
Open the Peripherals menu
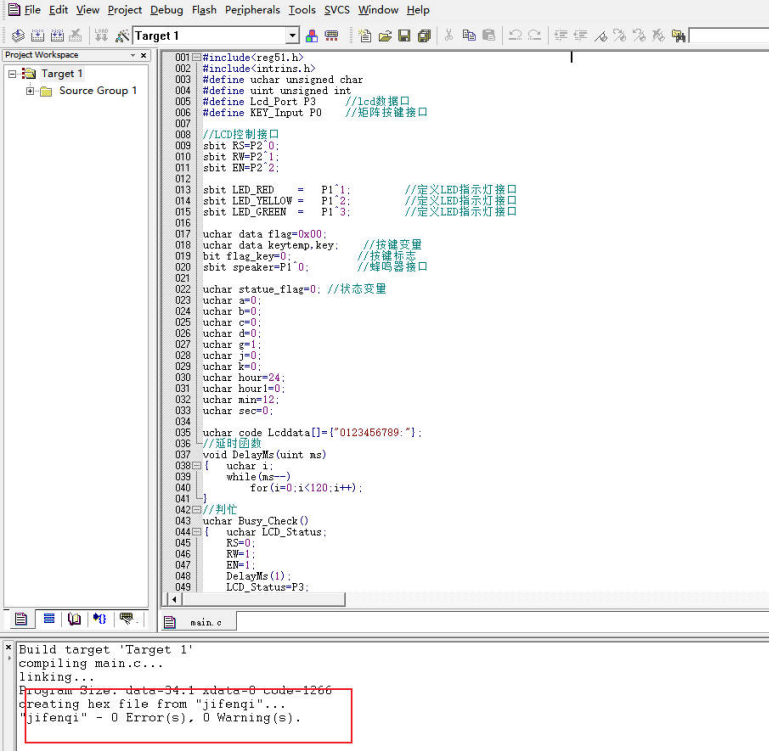tap(253, 10)
